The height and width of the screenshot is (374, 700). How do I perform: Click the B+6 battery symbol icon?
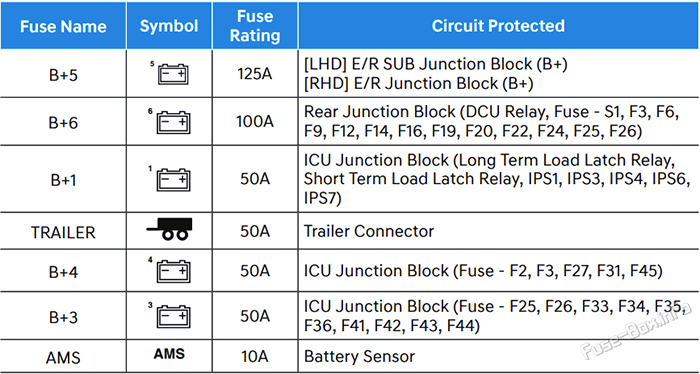pyautogui.click(x=172, y=122)
